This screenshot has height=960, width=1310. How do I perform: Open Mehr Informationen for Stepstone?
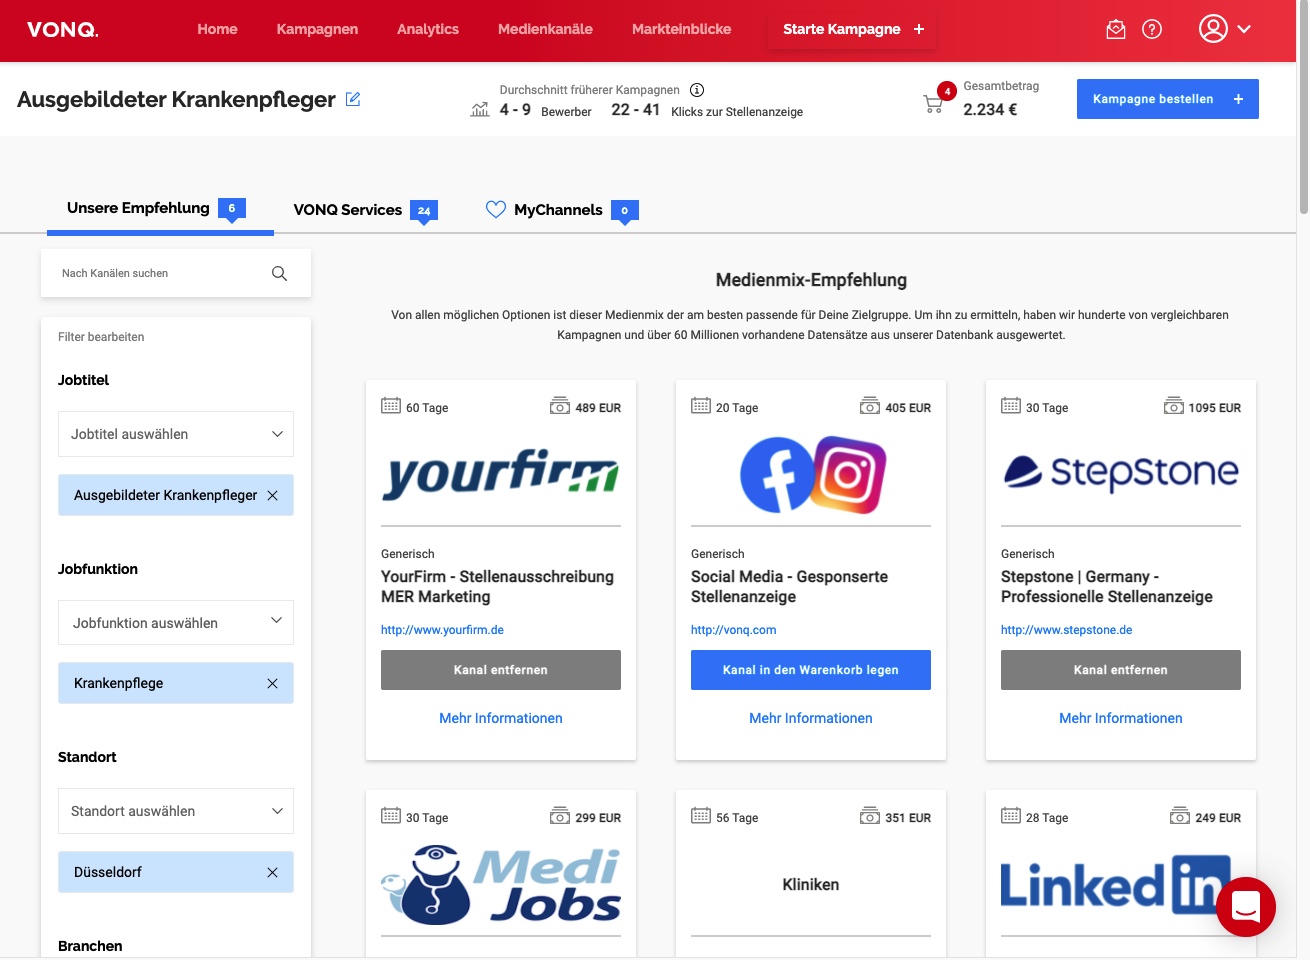[1121, 718]
